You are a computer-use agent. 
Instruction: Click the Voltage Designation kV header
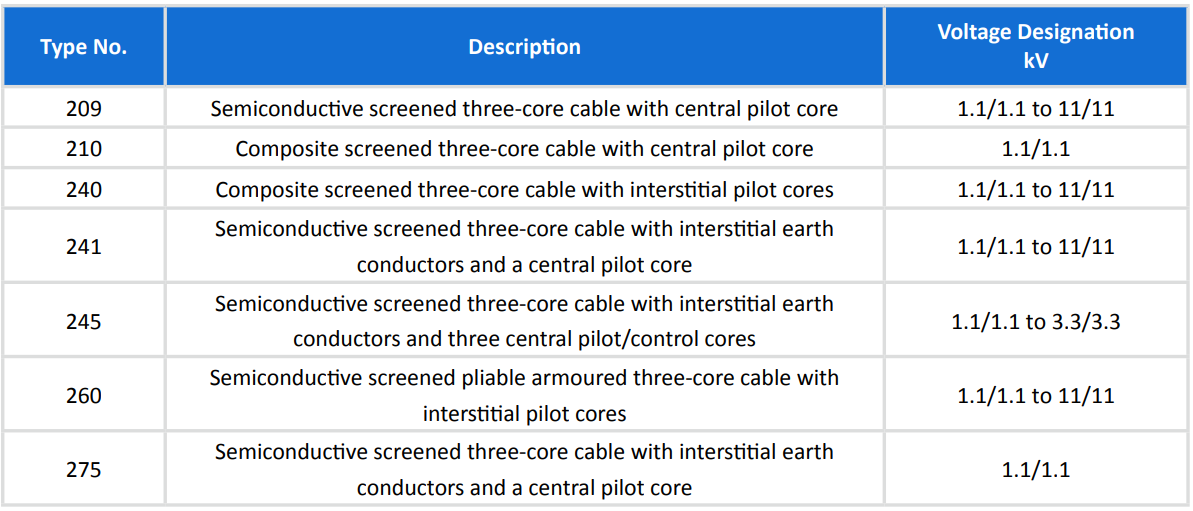tap(1036, 47)
